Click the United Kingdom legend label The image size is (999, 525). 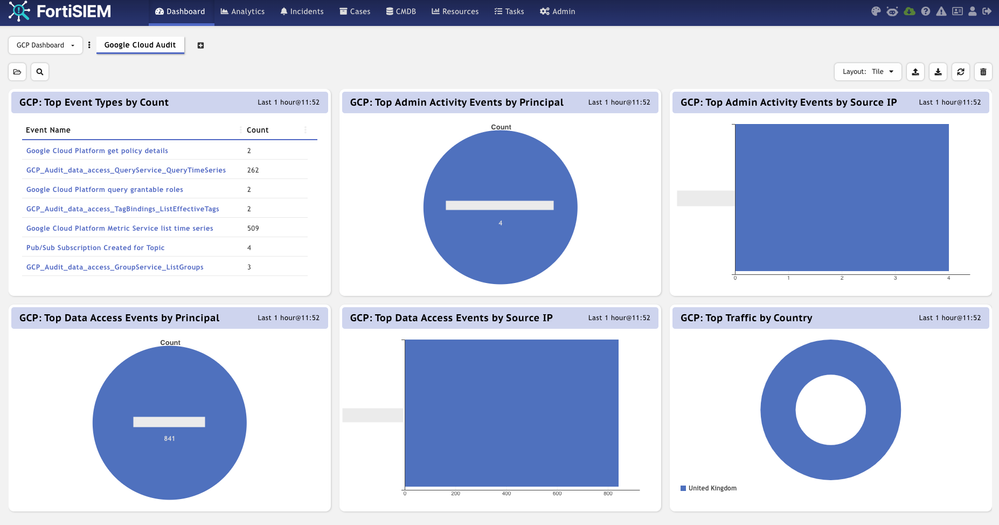[712, 488]
